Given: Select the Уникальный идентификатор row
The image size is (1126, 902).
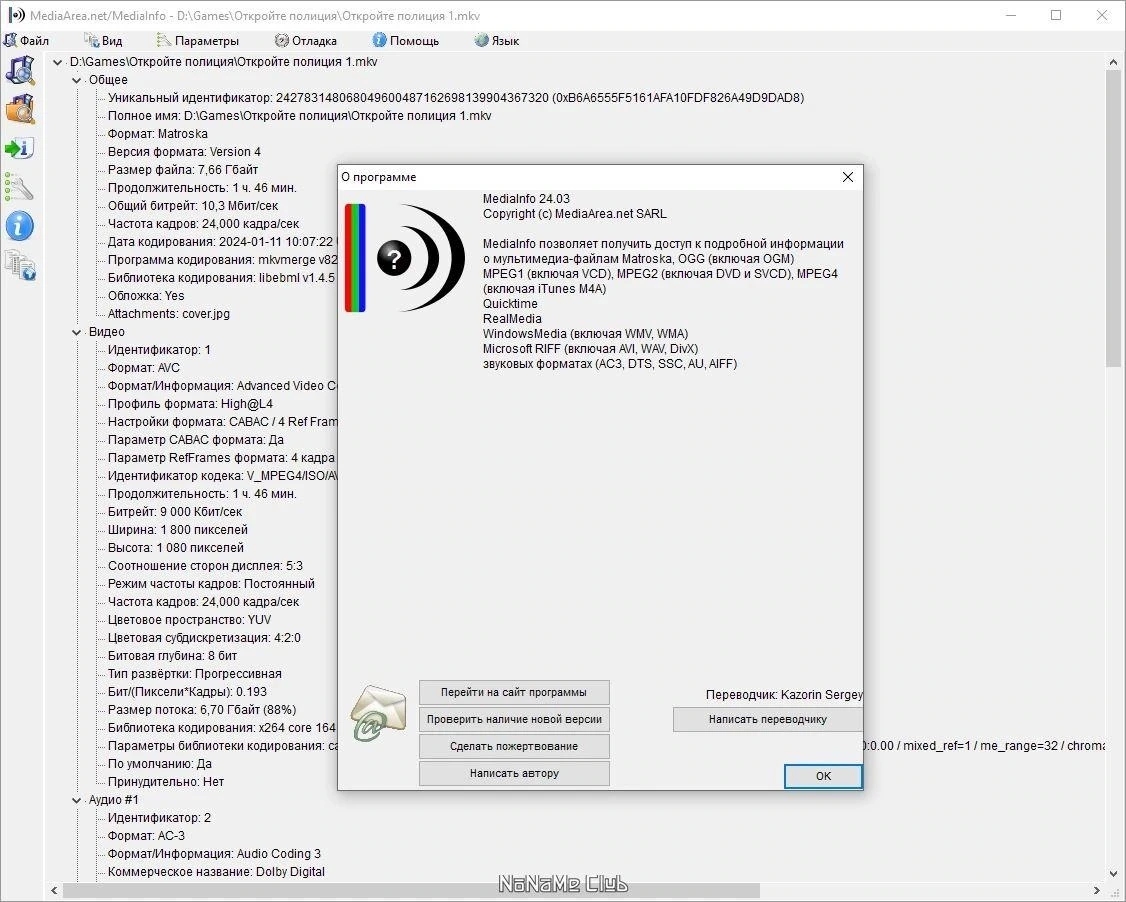Looking at the screenshot, I should coord(456,98).
